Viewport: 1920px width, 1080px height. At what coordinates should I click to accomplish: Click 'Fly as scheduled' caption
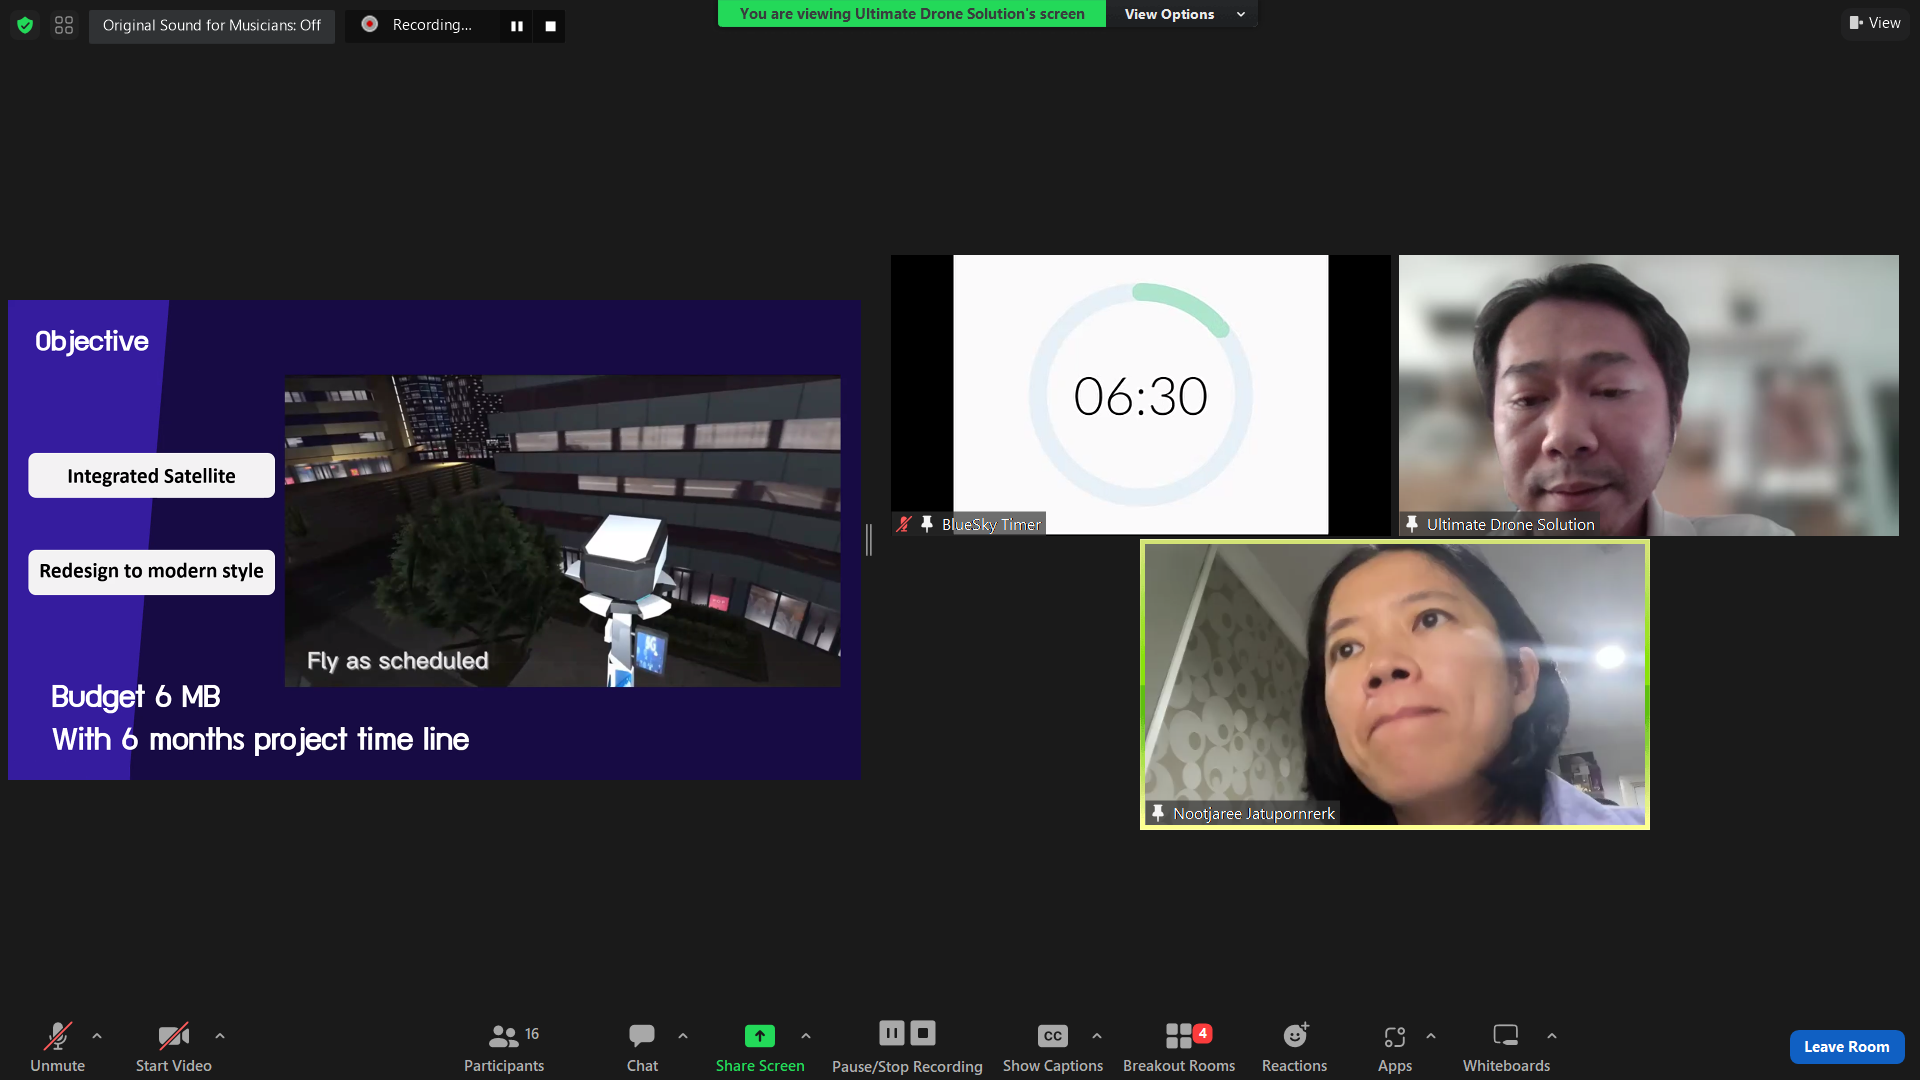pyautogui.click(x=398, y=661)
